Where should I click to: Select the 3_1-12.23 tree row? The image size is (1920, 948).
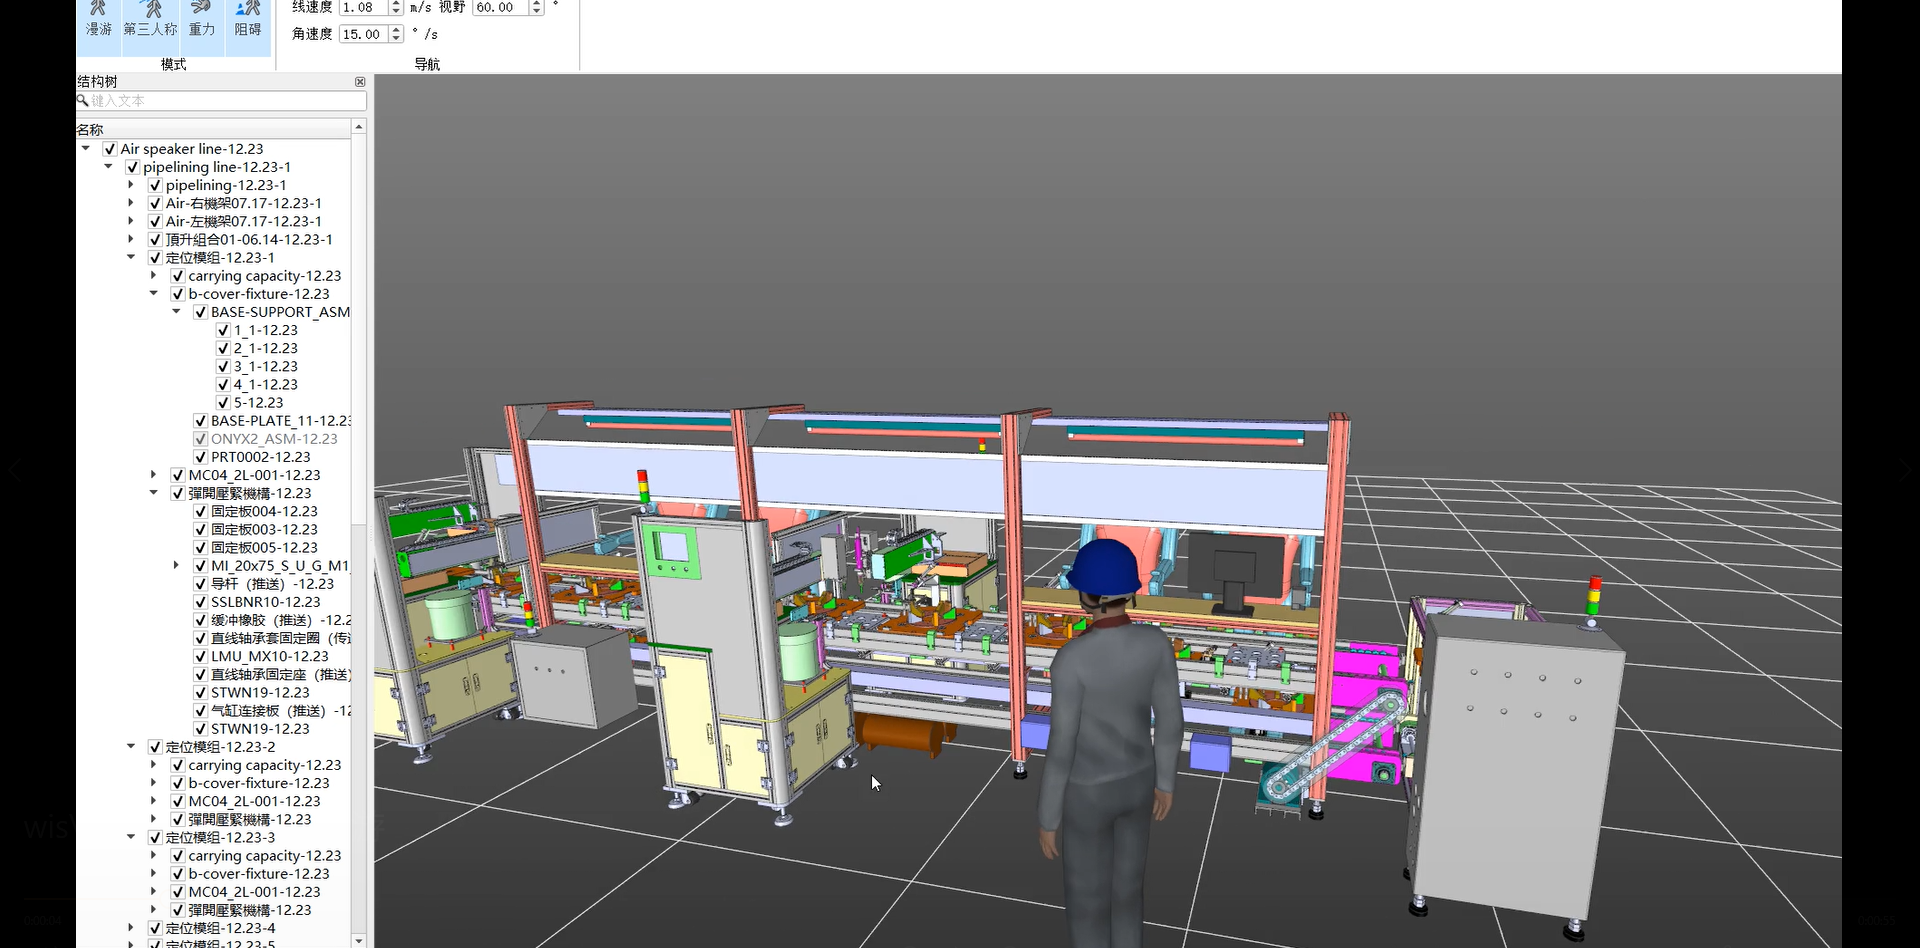click(x=265, y=366)
